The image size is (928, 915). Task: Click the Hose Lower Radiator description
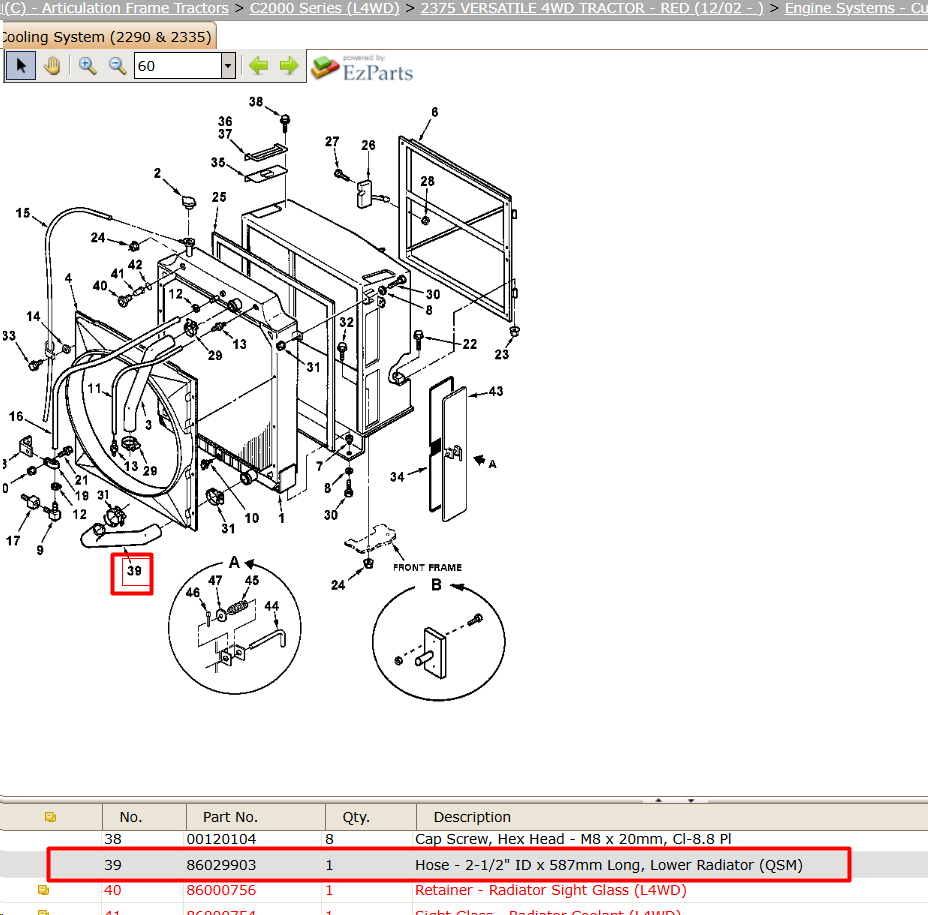click(x=608, y=865)
